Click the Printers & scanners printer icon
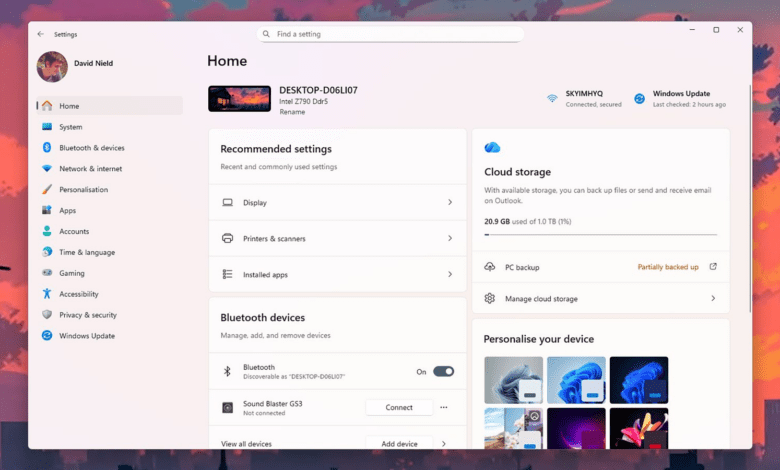 pos(227,238)
